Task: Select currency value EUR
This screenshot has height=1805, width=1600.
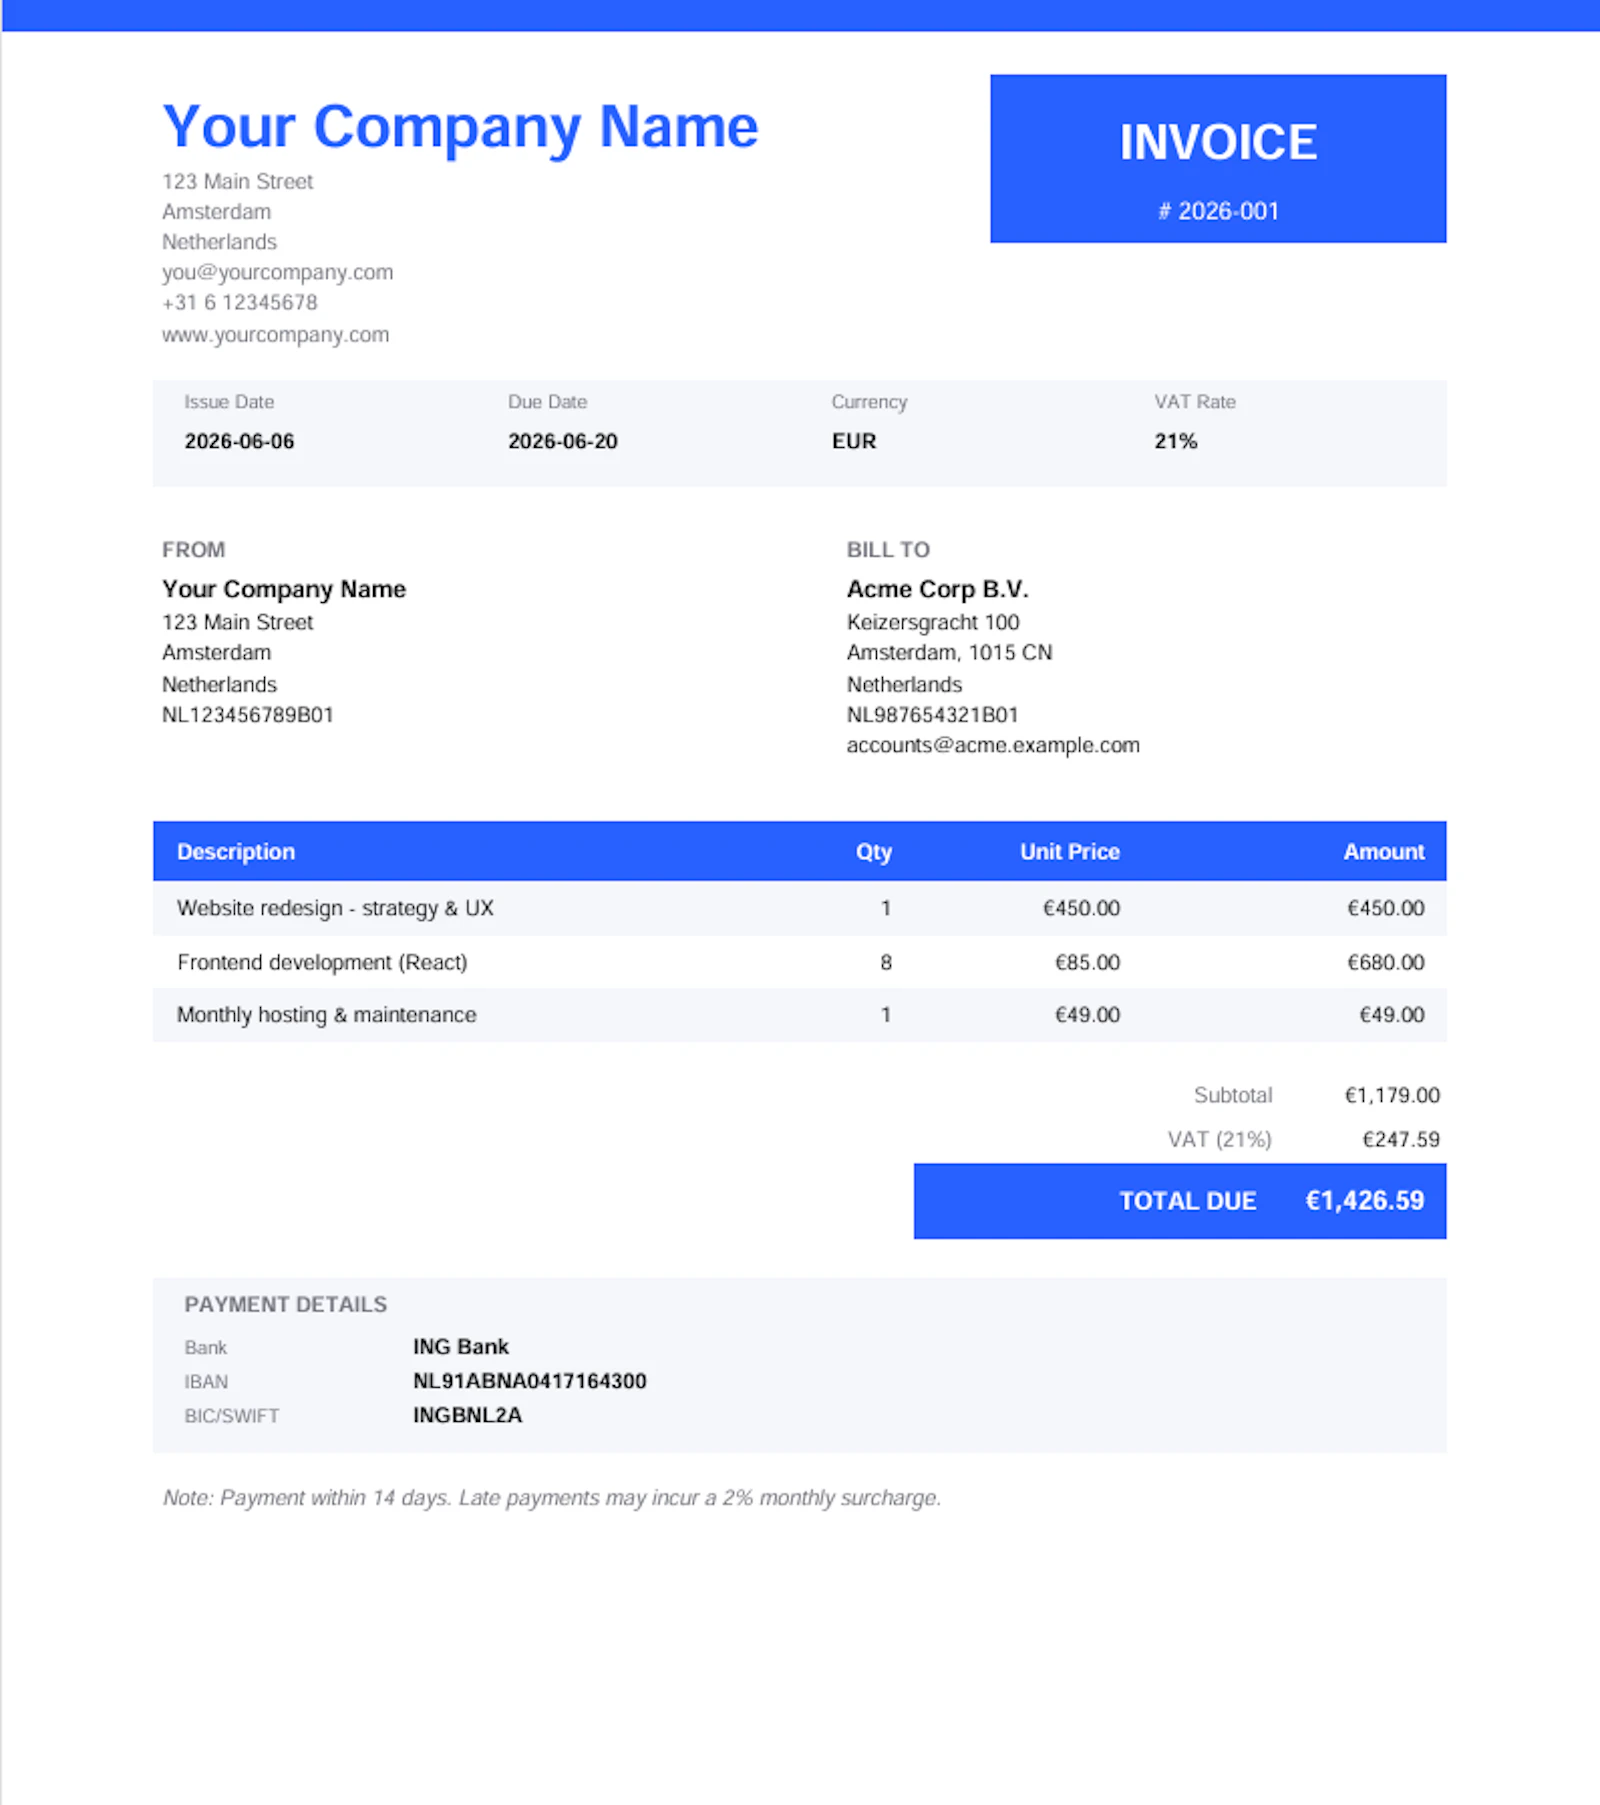Action: (x=853, y=441)
